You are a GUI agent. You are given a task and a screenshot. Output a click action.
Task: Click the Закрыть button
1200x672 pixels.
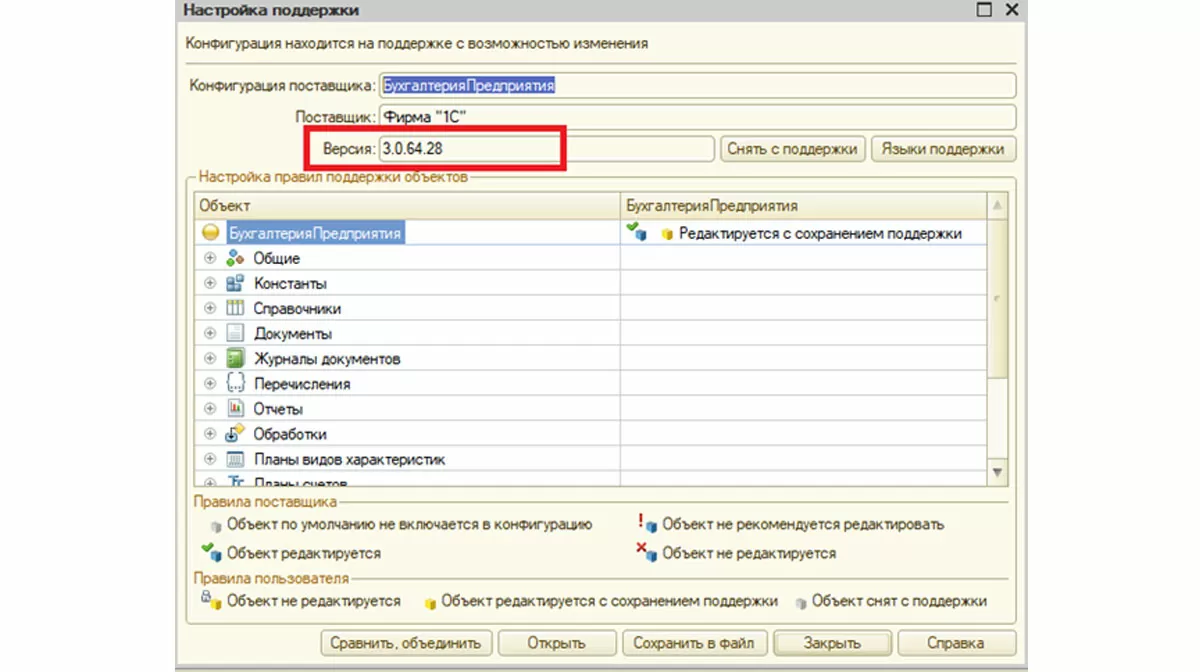[x=832, y=643]
